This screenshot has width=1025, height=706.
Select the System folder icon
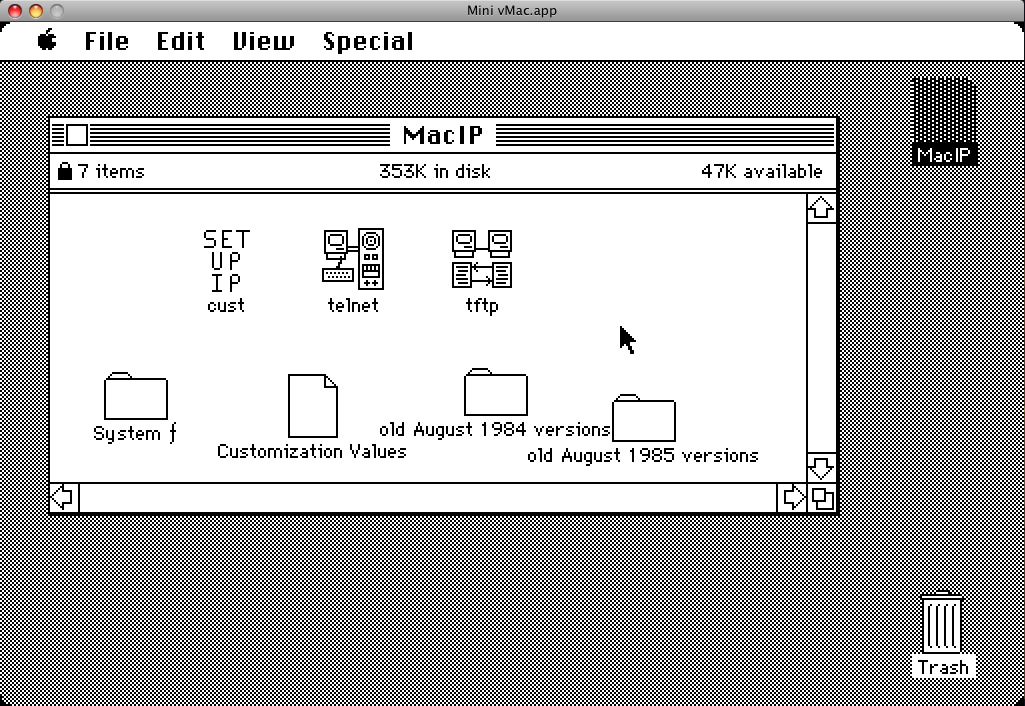(x=136, y=396)
